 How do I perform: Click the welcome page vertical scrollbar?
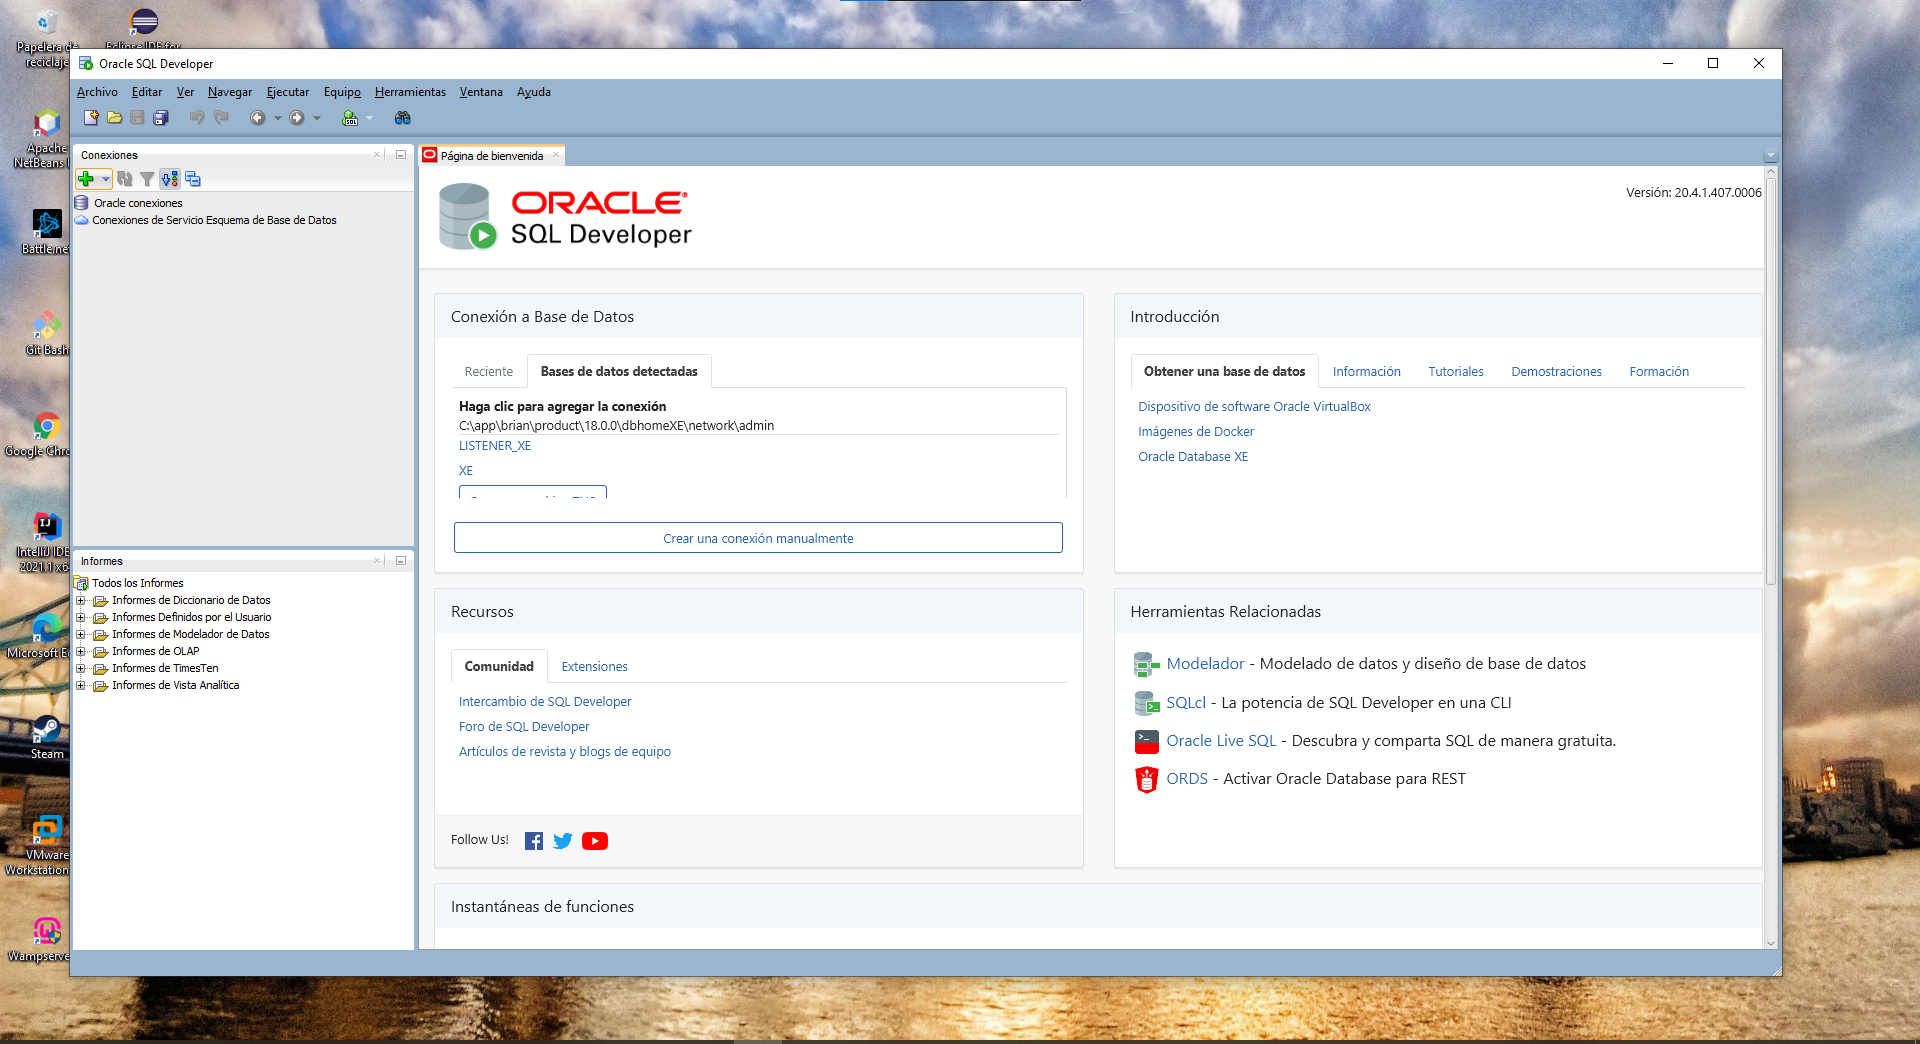click(1770, 380)
